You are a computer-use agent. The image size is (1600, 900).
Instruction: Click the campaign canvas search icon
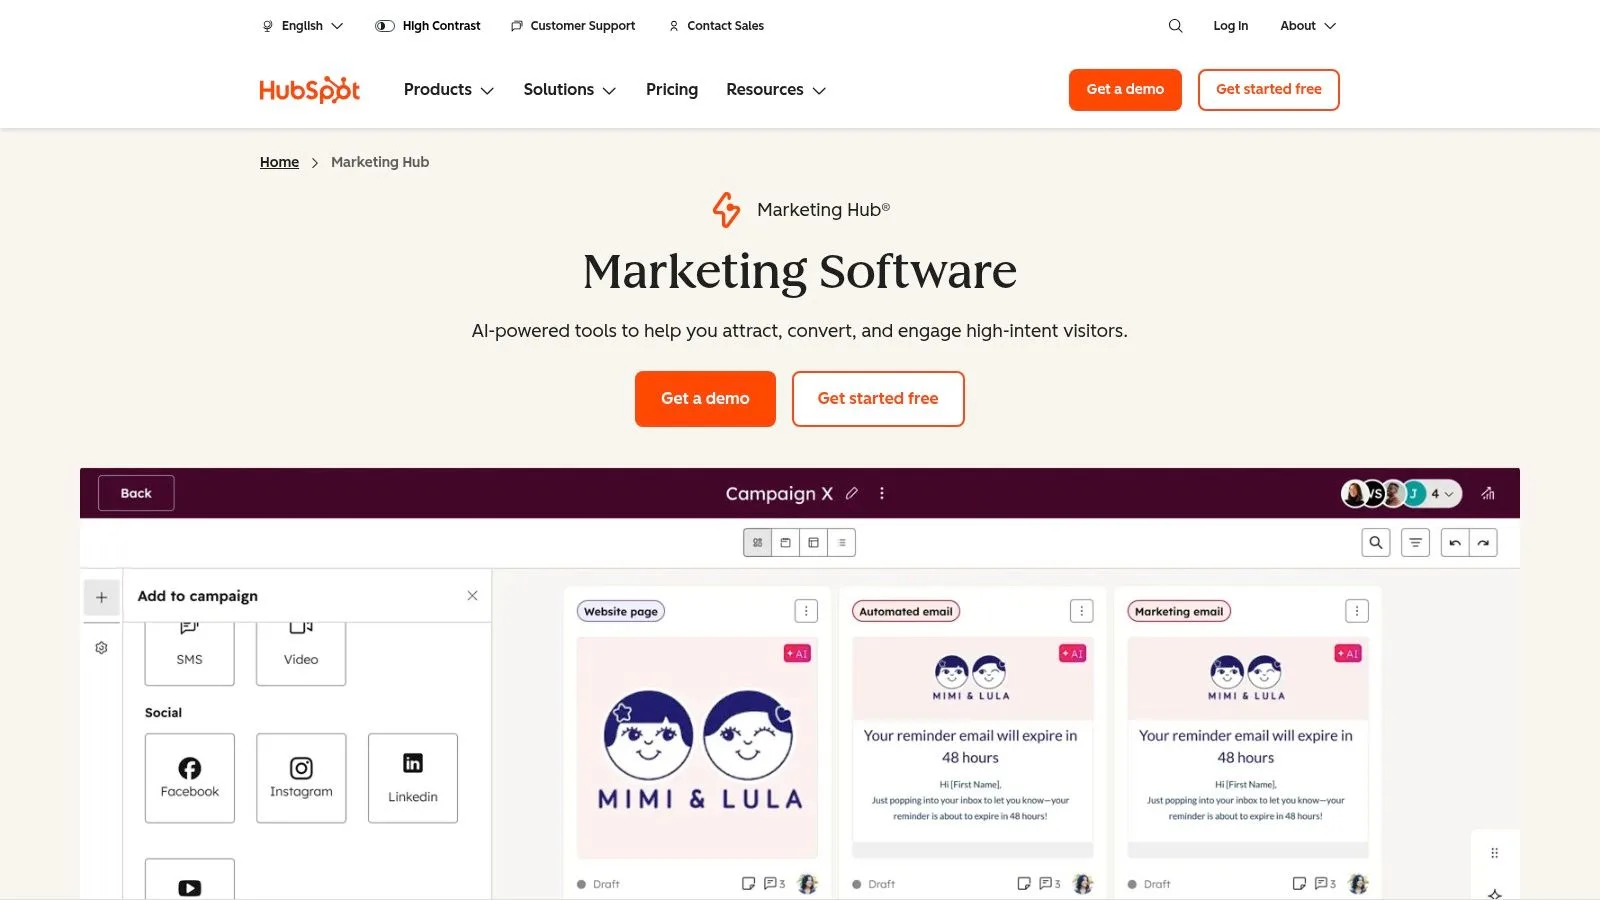coord(1376,543)
